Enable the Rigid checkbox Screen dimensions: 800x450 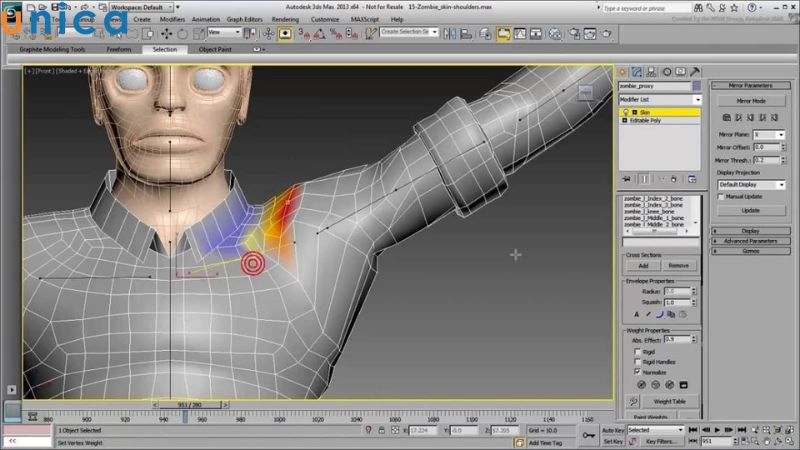pyautogui.click(x=638, y=351)
